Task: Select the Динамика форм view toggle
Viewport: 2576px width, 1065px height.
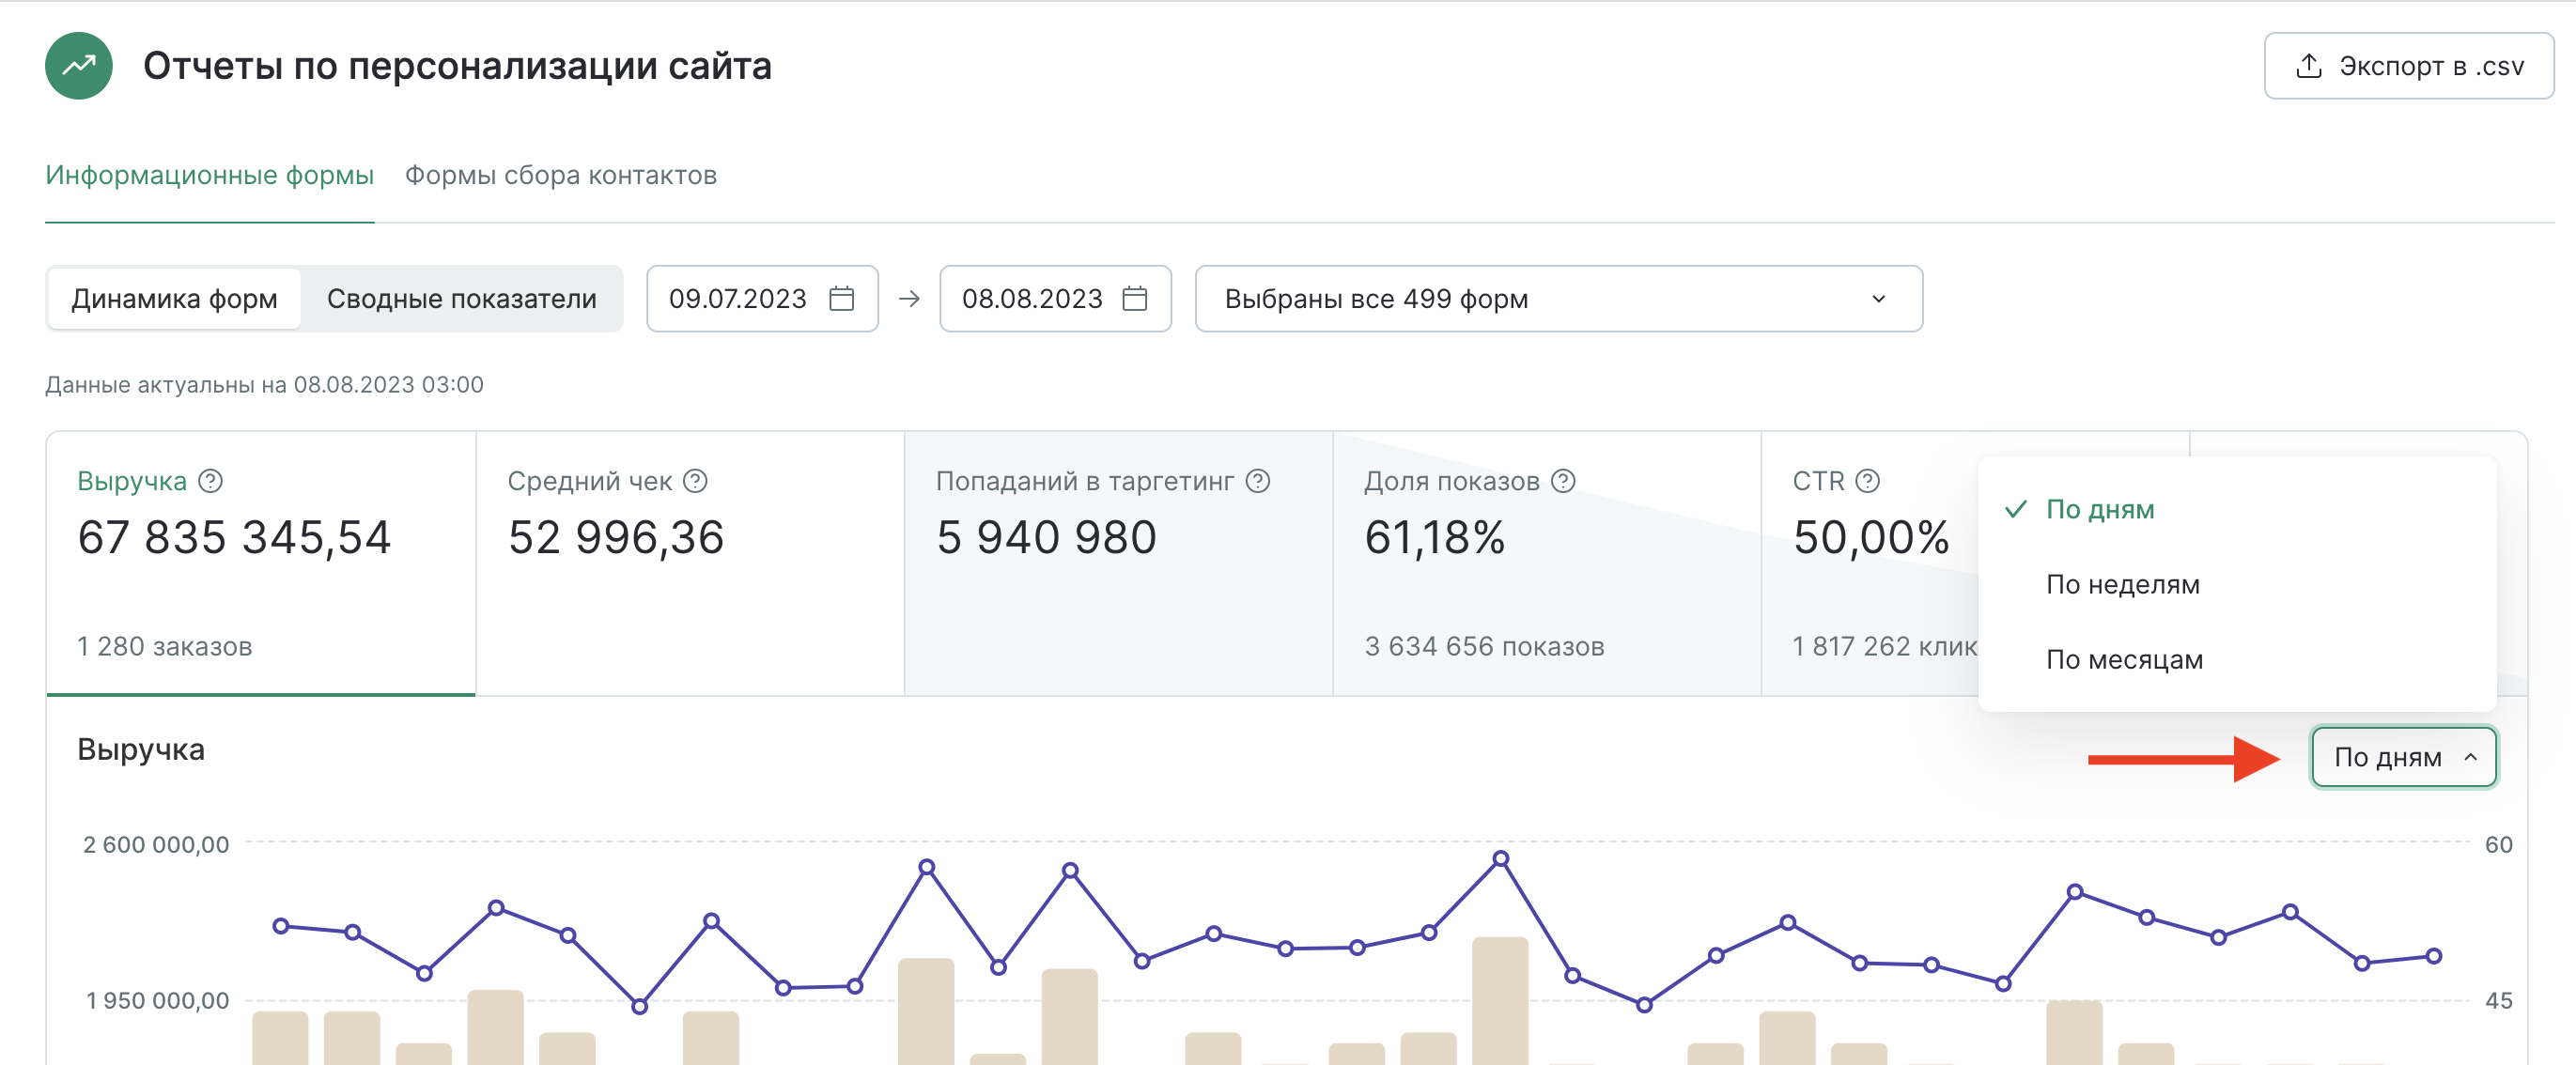Action: (174, 298)
